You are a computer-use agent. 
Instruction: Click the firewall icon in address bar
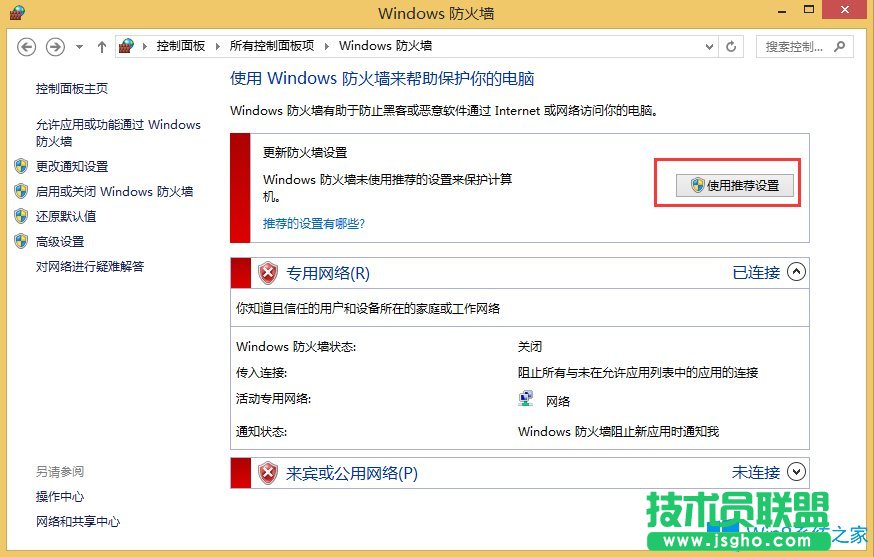pyautogui.click(x=127, y=46)
